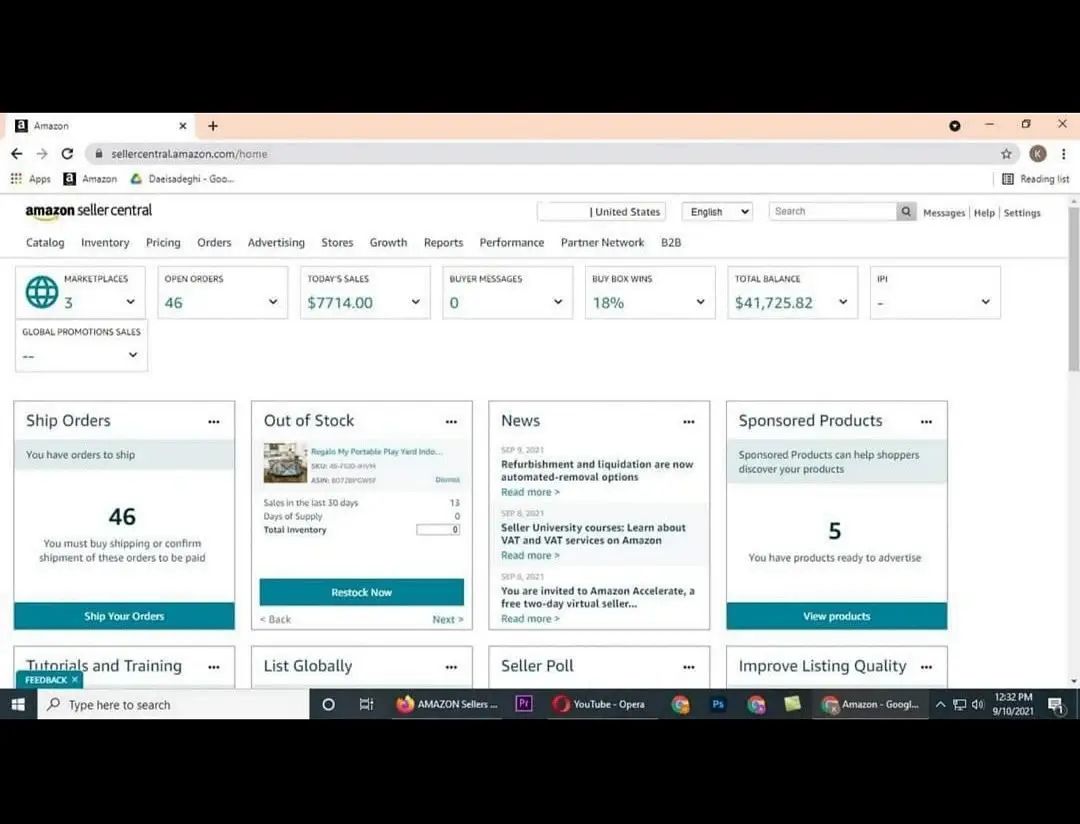Image resolution: width=1080 pixels, height=824 pixels.
Task: Open Seller Poll card options menu
Action: tap(689, 667)
